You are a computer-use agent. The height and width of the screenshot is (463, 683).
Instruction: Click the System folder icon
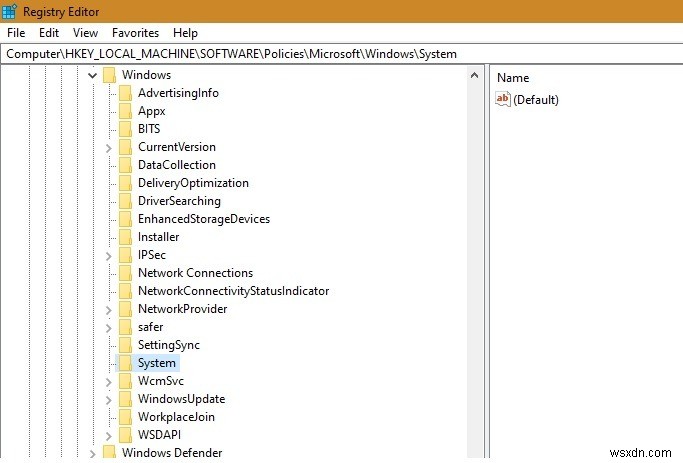tap(125, 363)
